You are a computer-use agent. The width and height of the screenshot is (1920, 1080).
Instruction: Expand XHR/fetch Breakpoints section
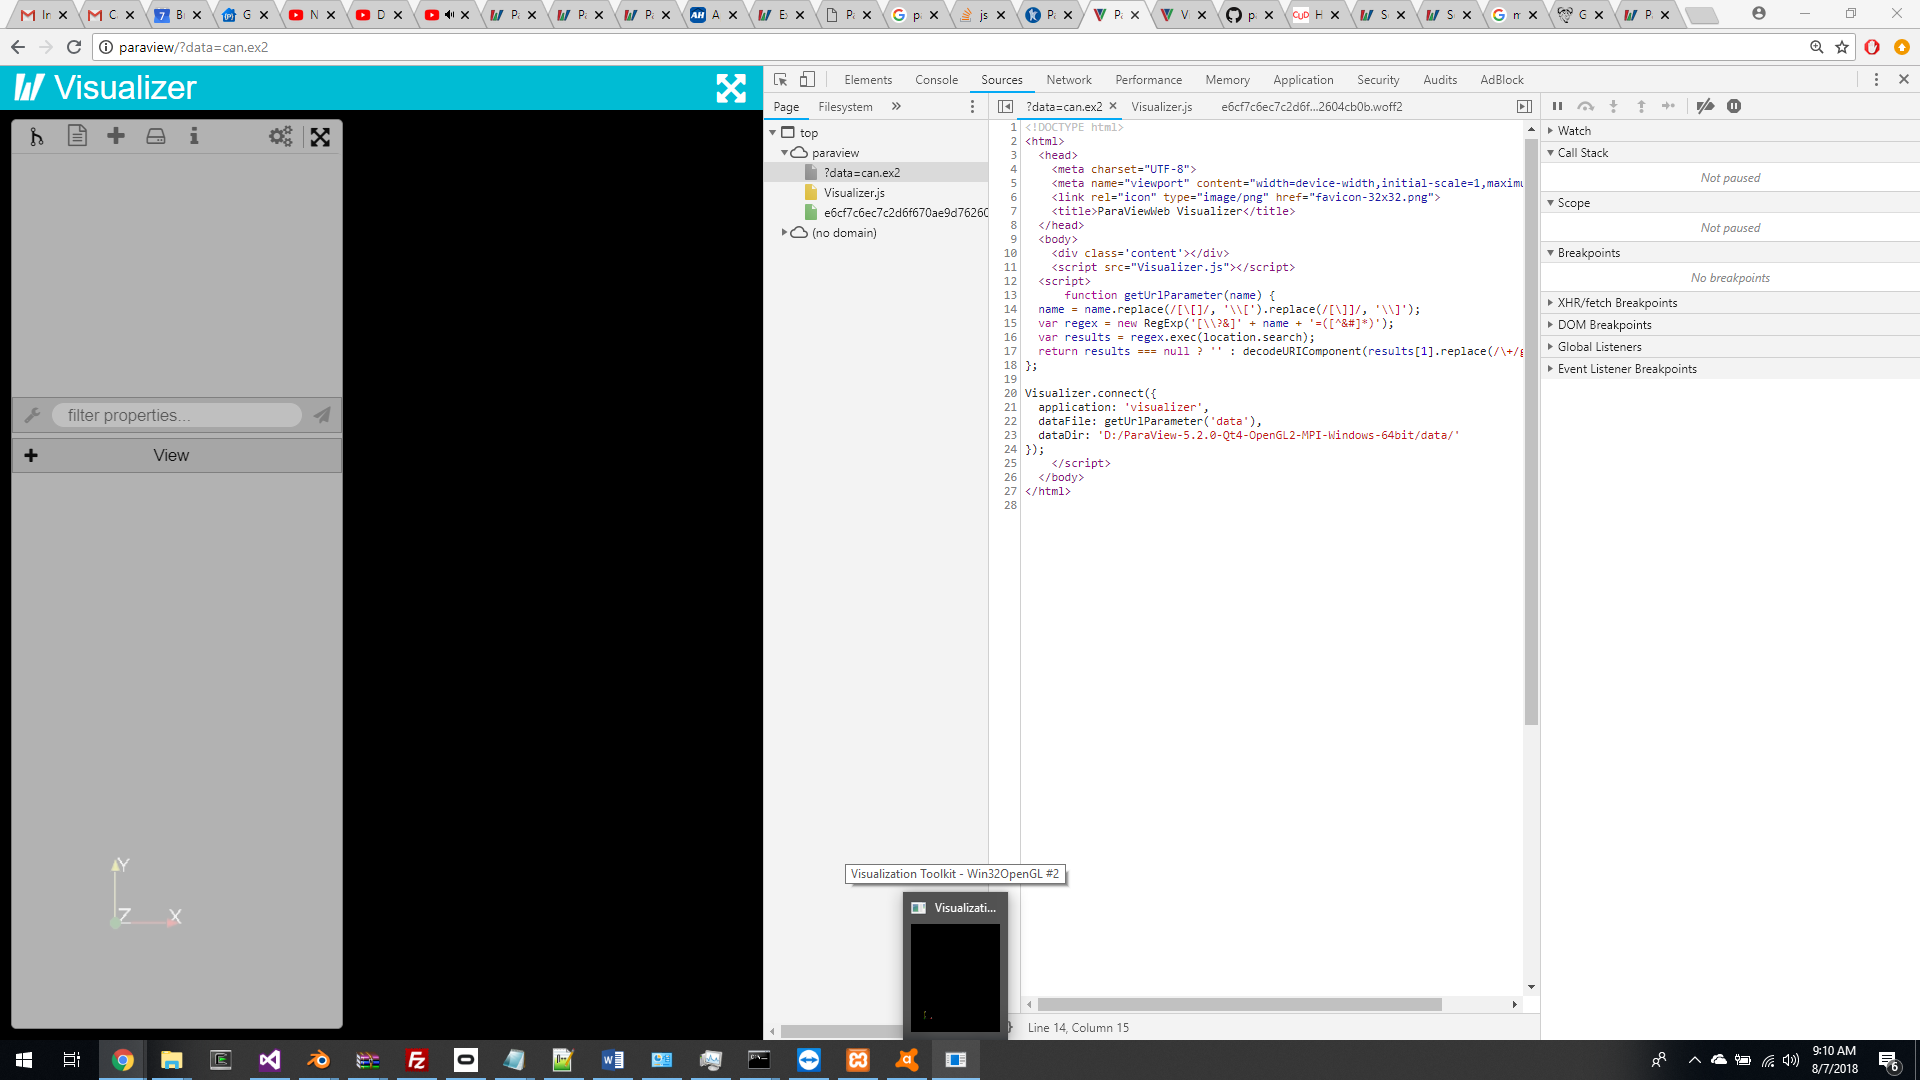click(x=1617, y=303)
